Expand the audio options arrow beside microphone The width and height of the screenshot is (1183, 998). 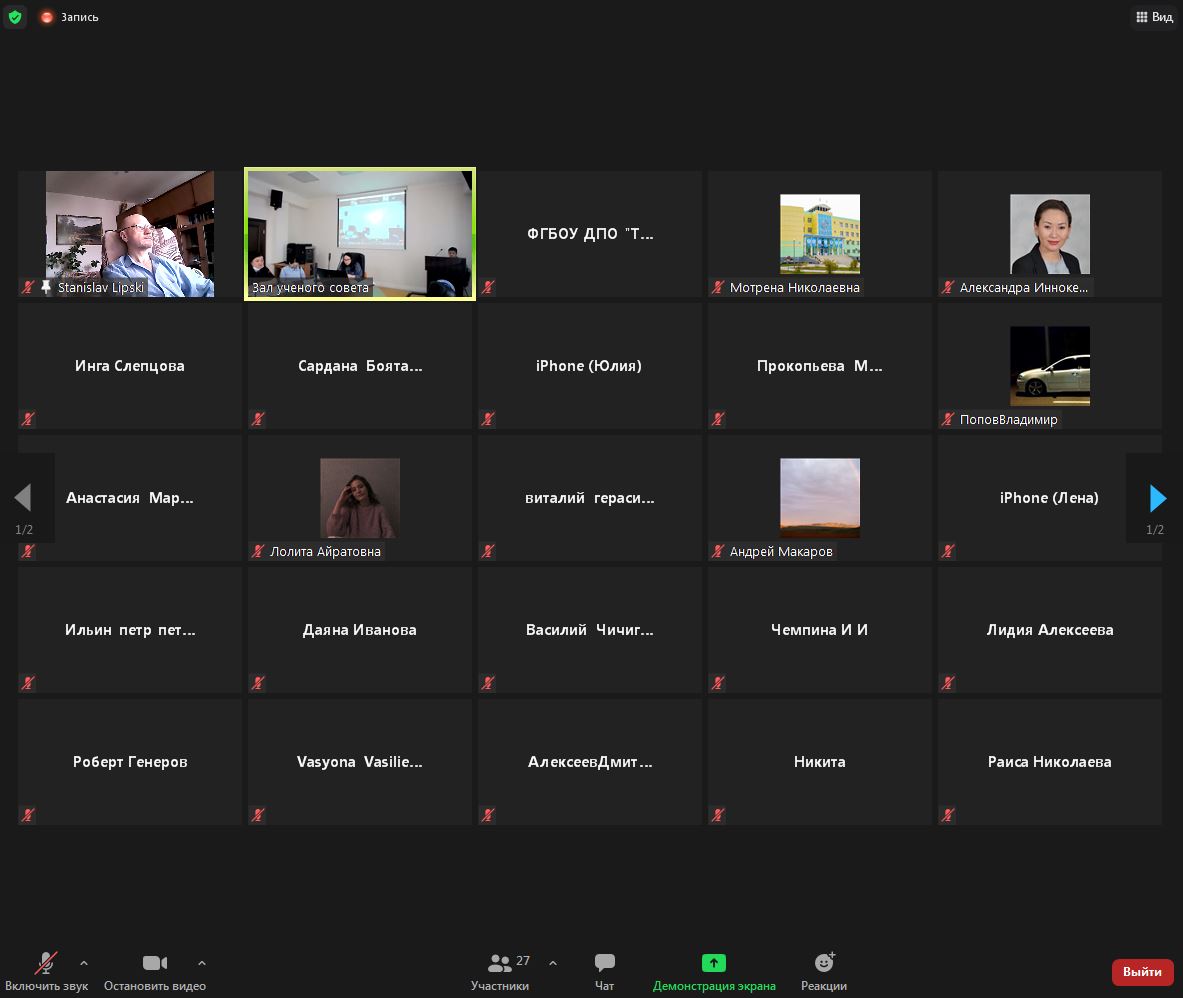[84, 963]
